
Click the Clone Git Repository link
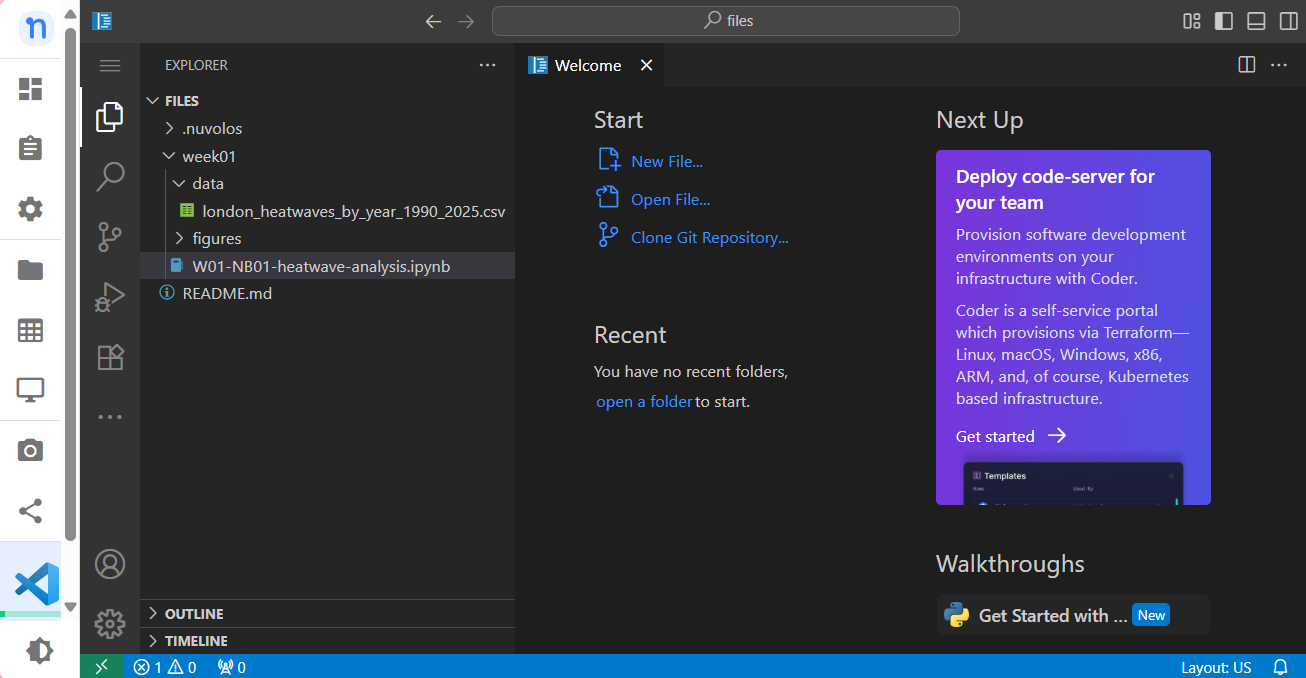tap(709, 238)
